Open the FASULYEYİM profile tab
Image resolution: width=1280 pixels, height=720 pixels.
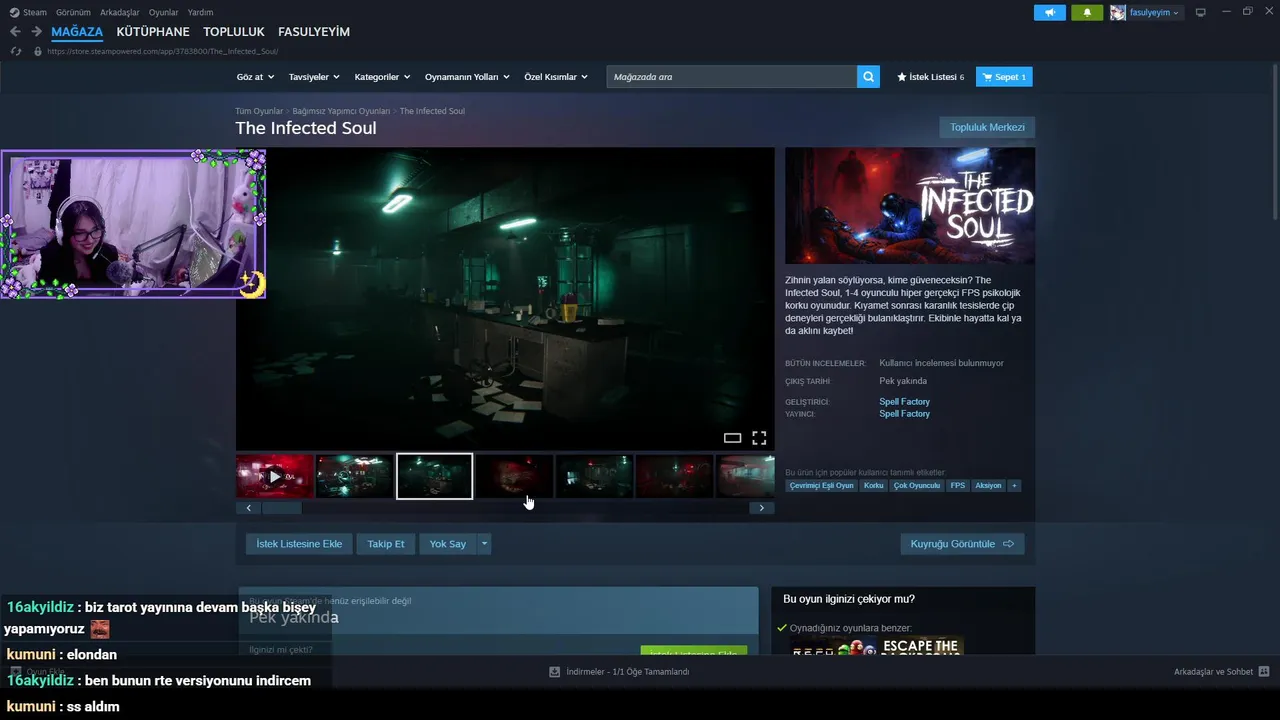coord(314,32)
